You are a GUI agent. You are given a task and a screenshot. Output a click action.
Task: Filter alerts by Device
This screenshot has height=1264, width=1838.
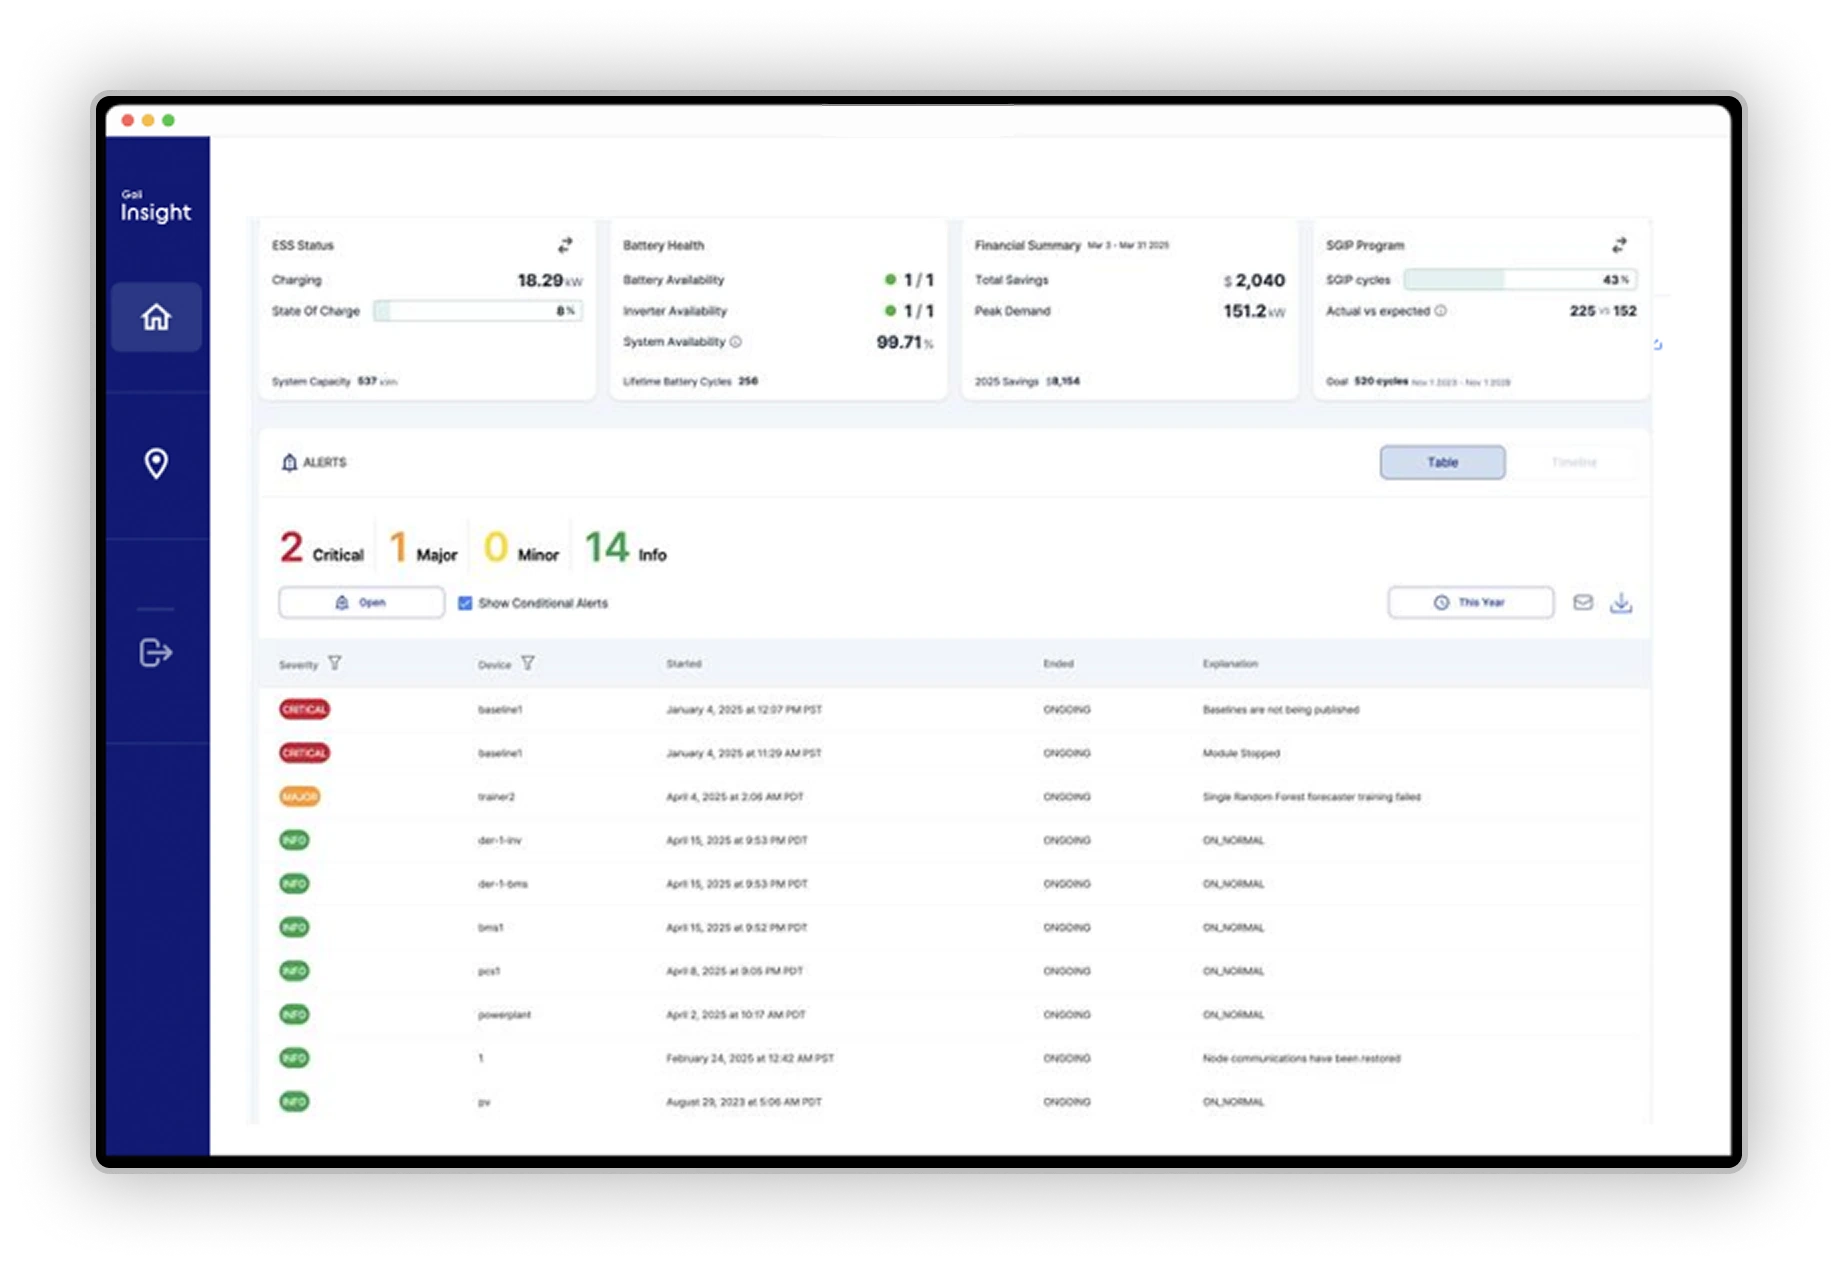[x=528, y=663]
